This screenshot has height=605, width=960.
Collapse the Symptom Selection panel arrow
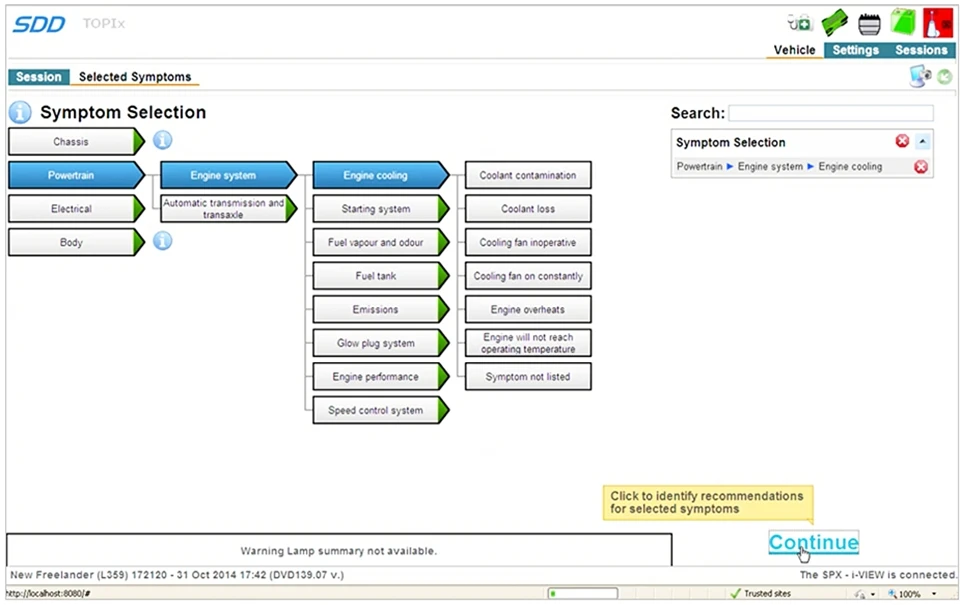click(x=923, y=142)
